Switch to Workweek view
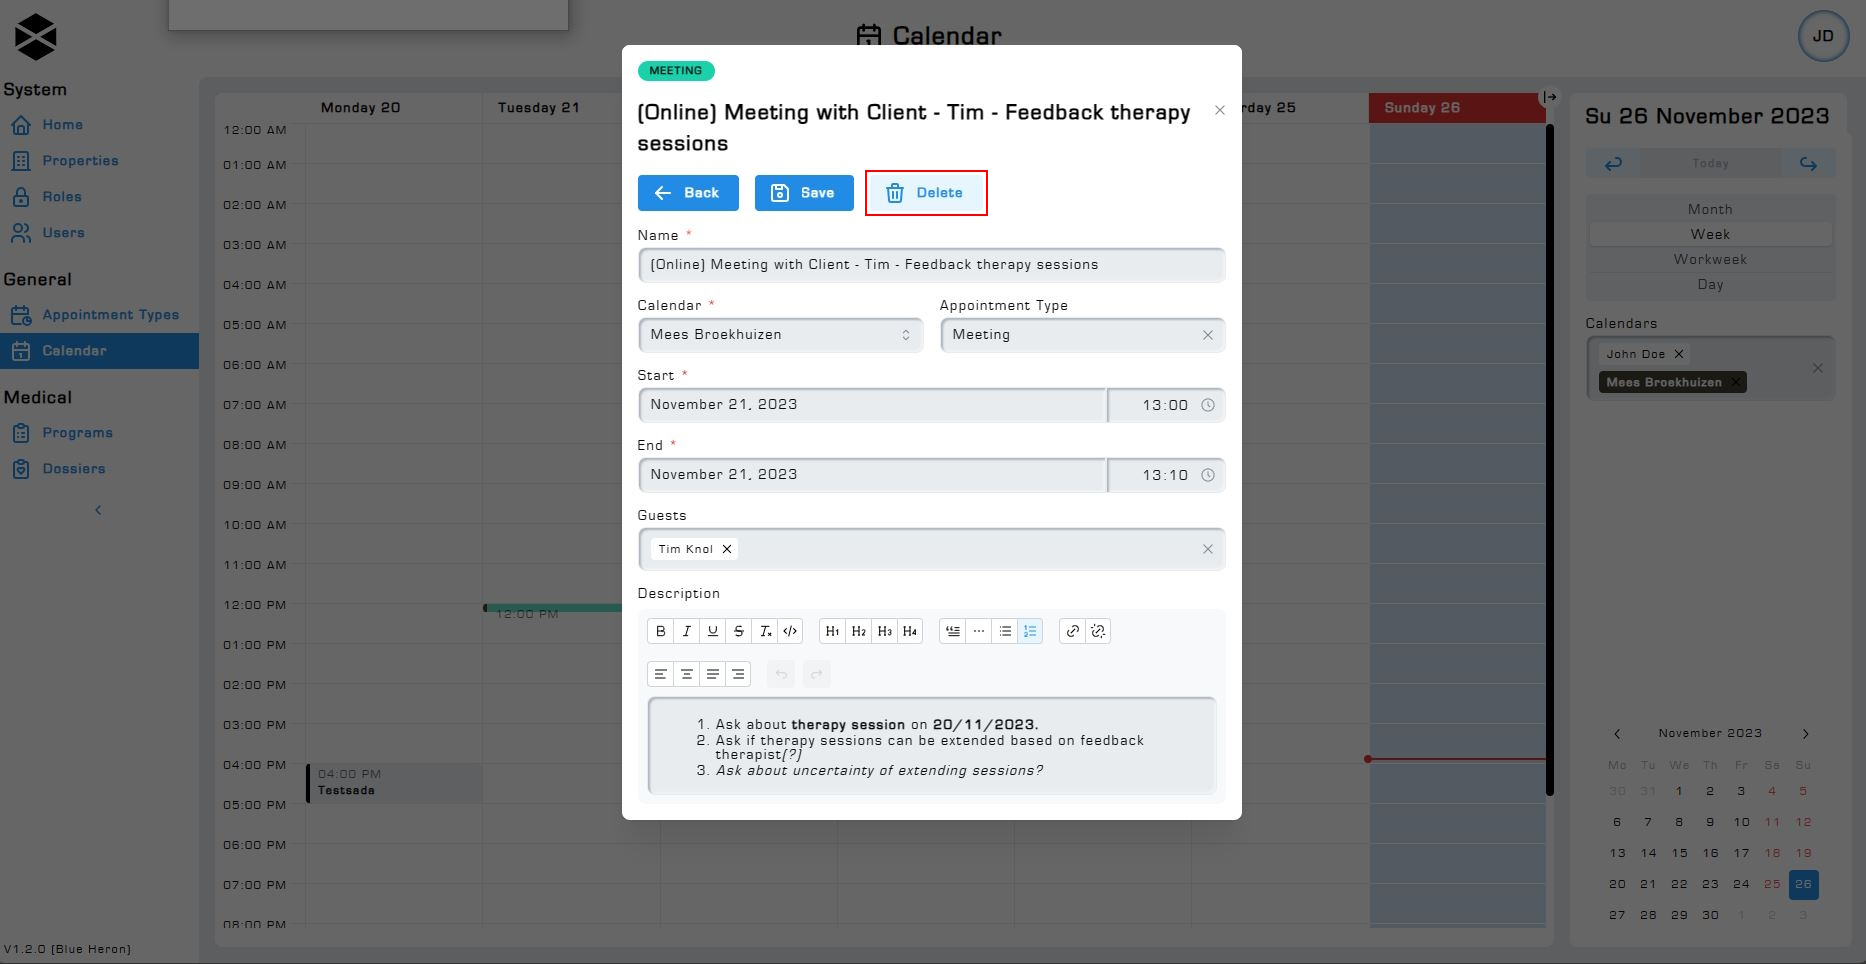The image size is (1866, 964). tap(1710, 259)
